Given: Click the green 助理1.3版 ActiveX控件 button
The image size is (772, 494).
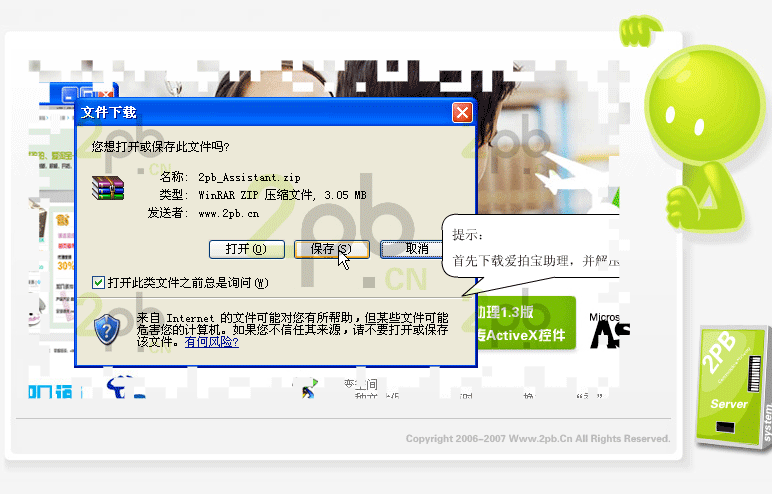Looking at the screenshot, I should tap(526, 323).
